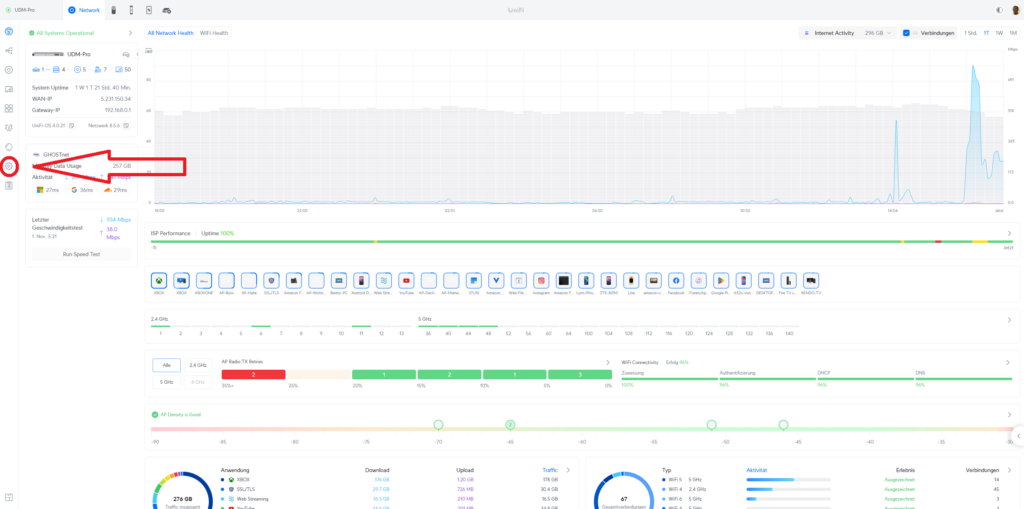Click the first XBOX app icon

[x=159, y=281]
